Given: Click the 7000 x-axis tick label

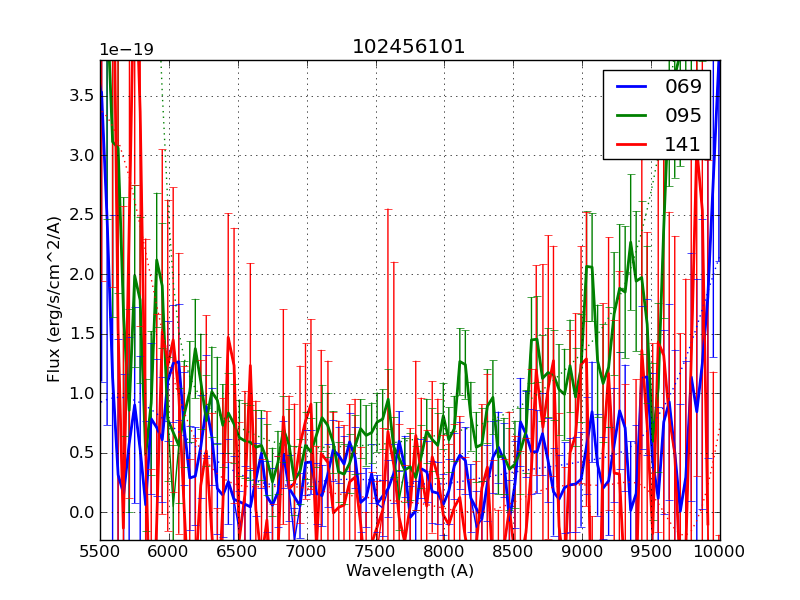Looking at the screenshot, I should (307, 552).
